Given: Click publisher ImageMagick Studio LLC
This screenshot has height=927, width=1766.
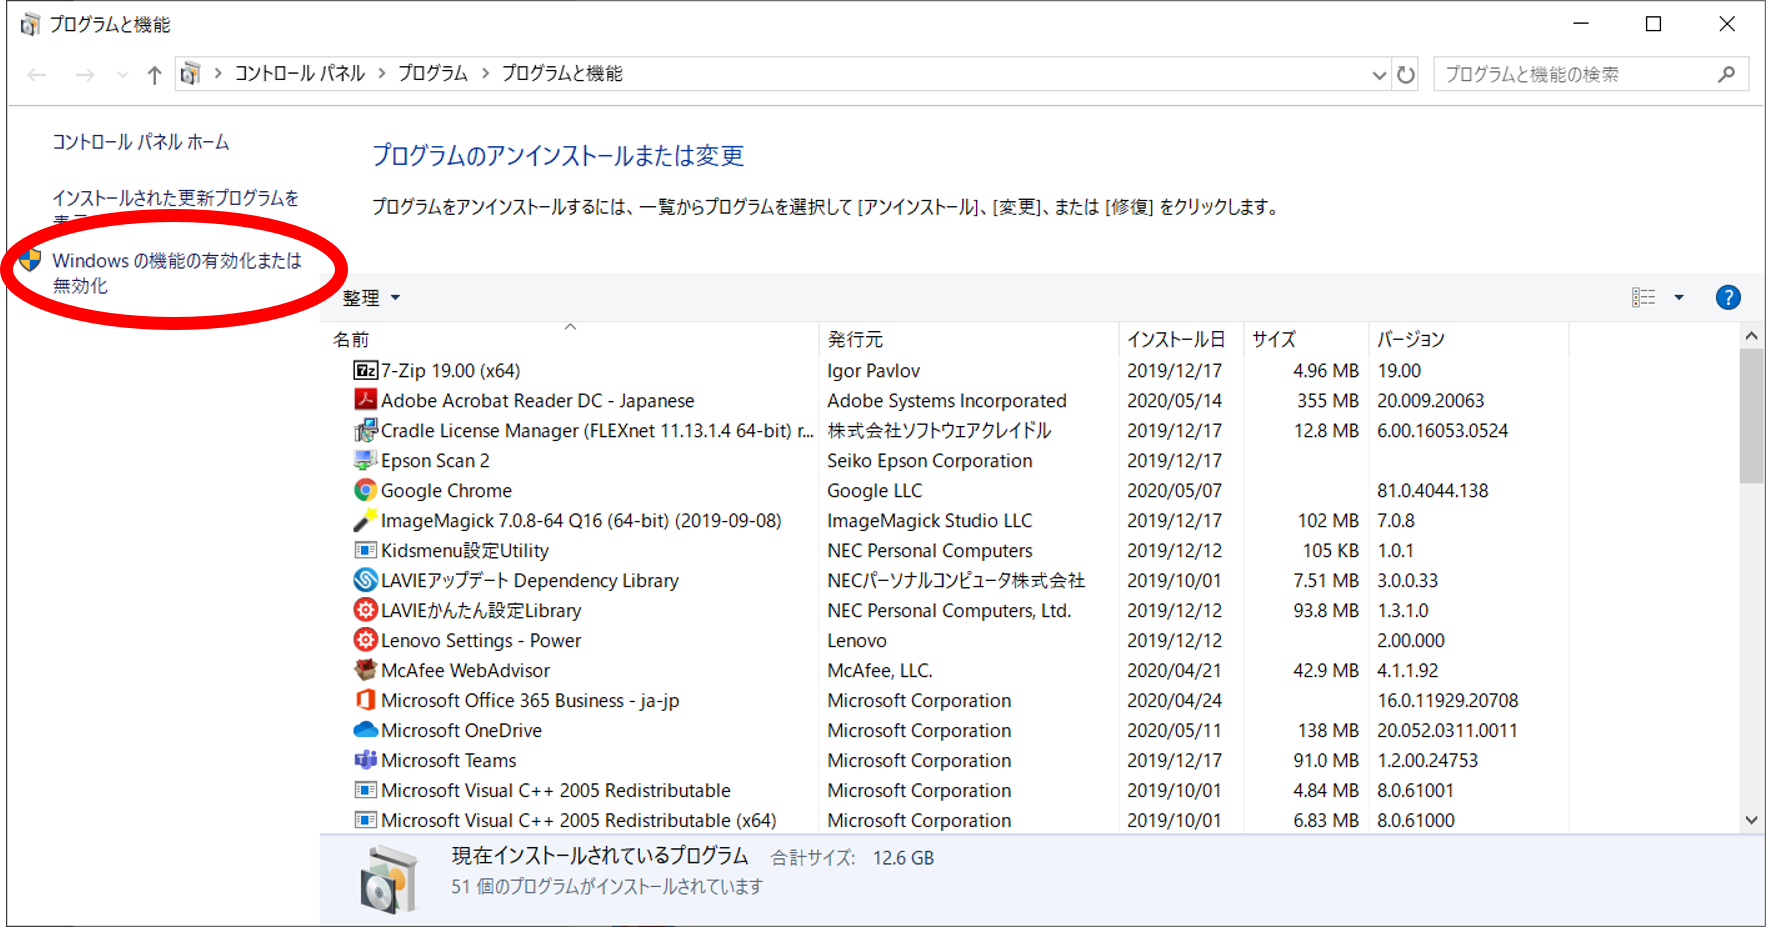Looking at the screenshot, I should click(929, 520).
